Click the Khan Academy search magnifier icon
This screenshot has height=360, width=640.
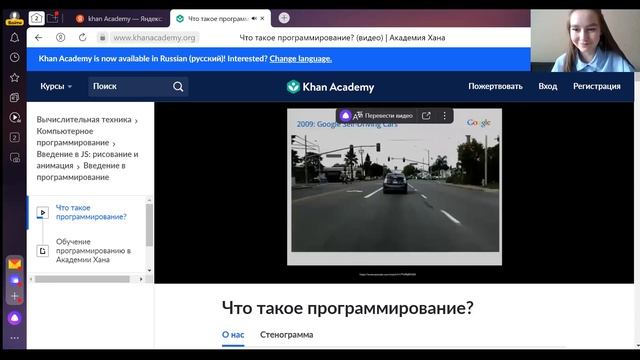(178, 87)
